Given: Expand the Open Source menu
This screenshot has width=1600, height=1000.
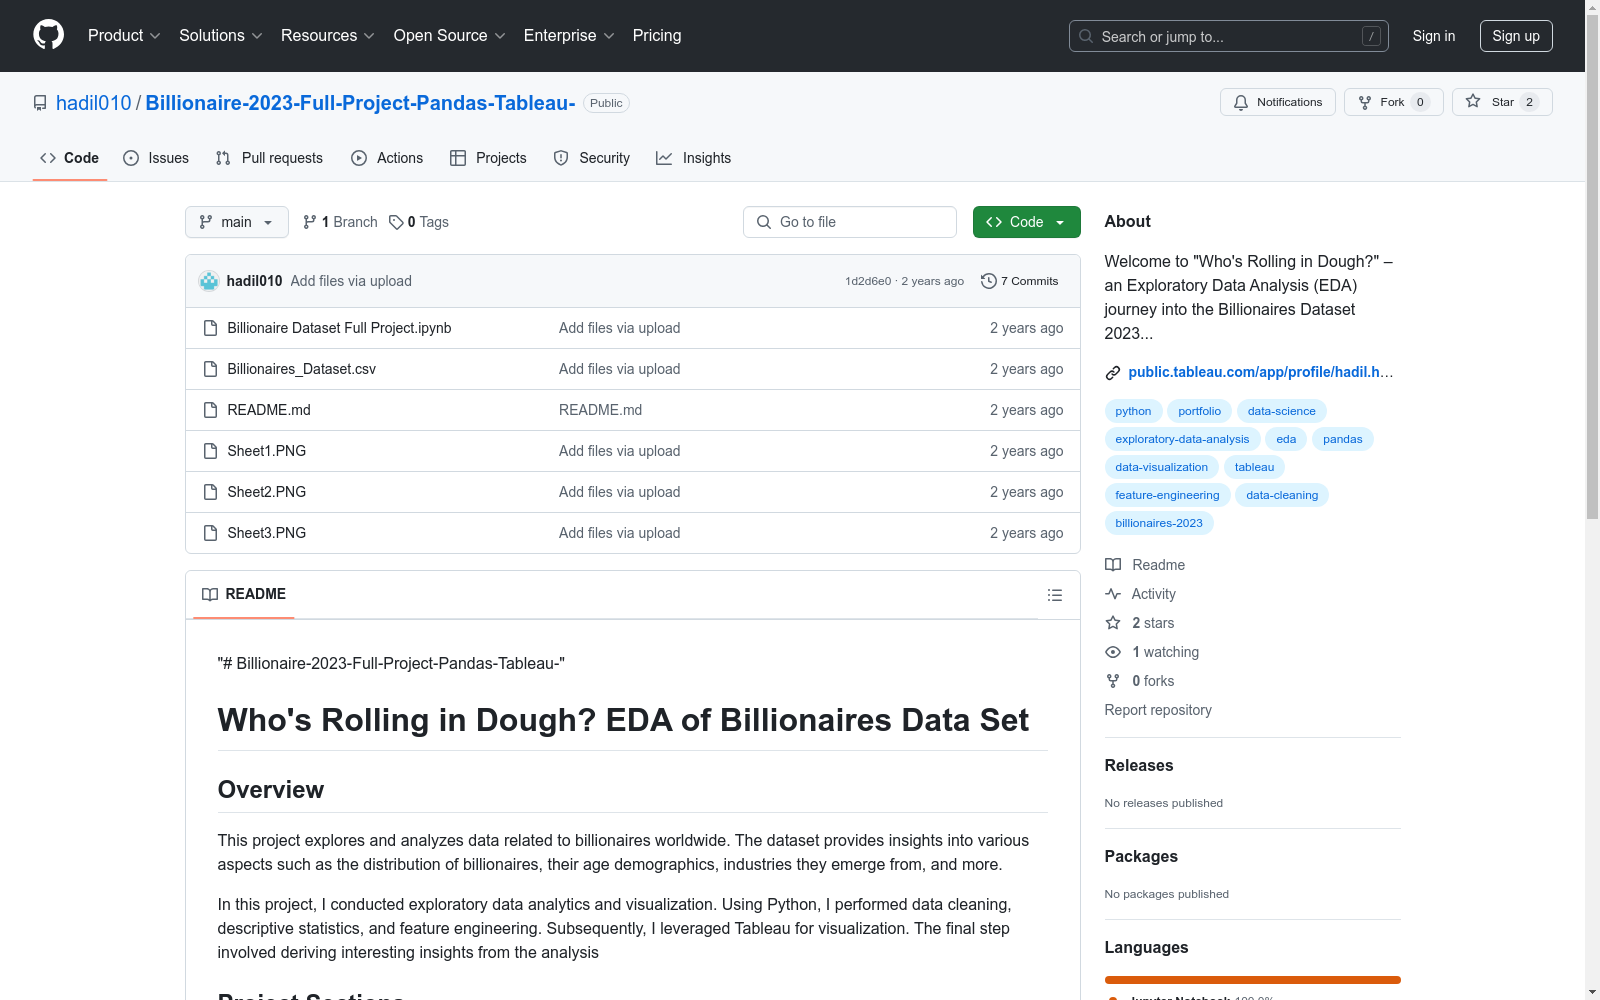Looking at the screenshot, I should point(450,36).
